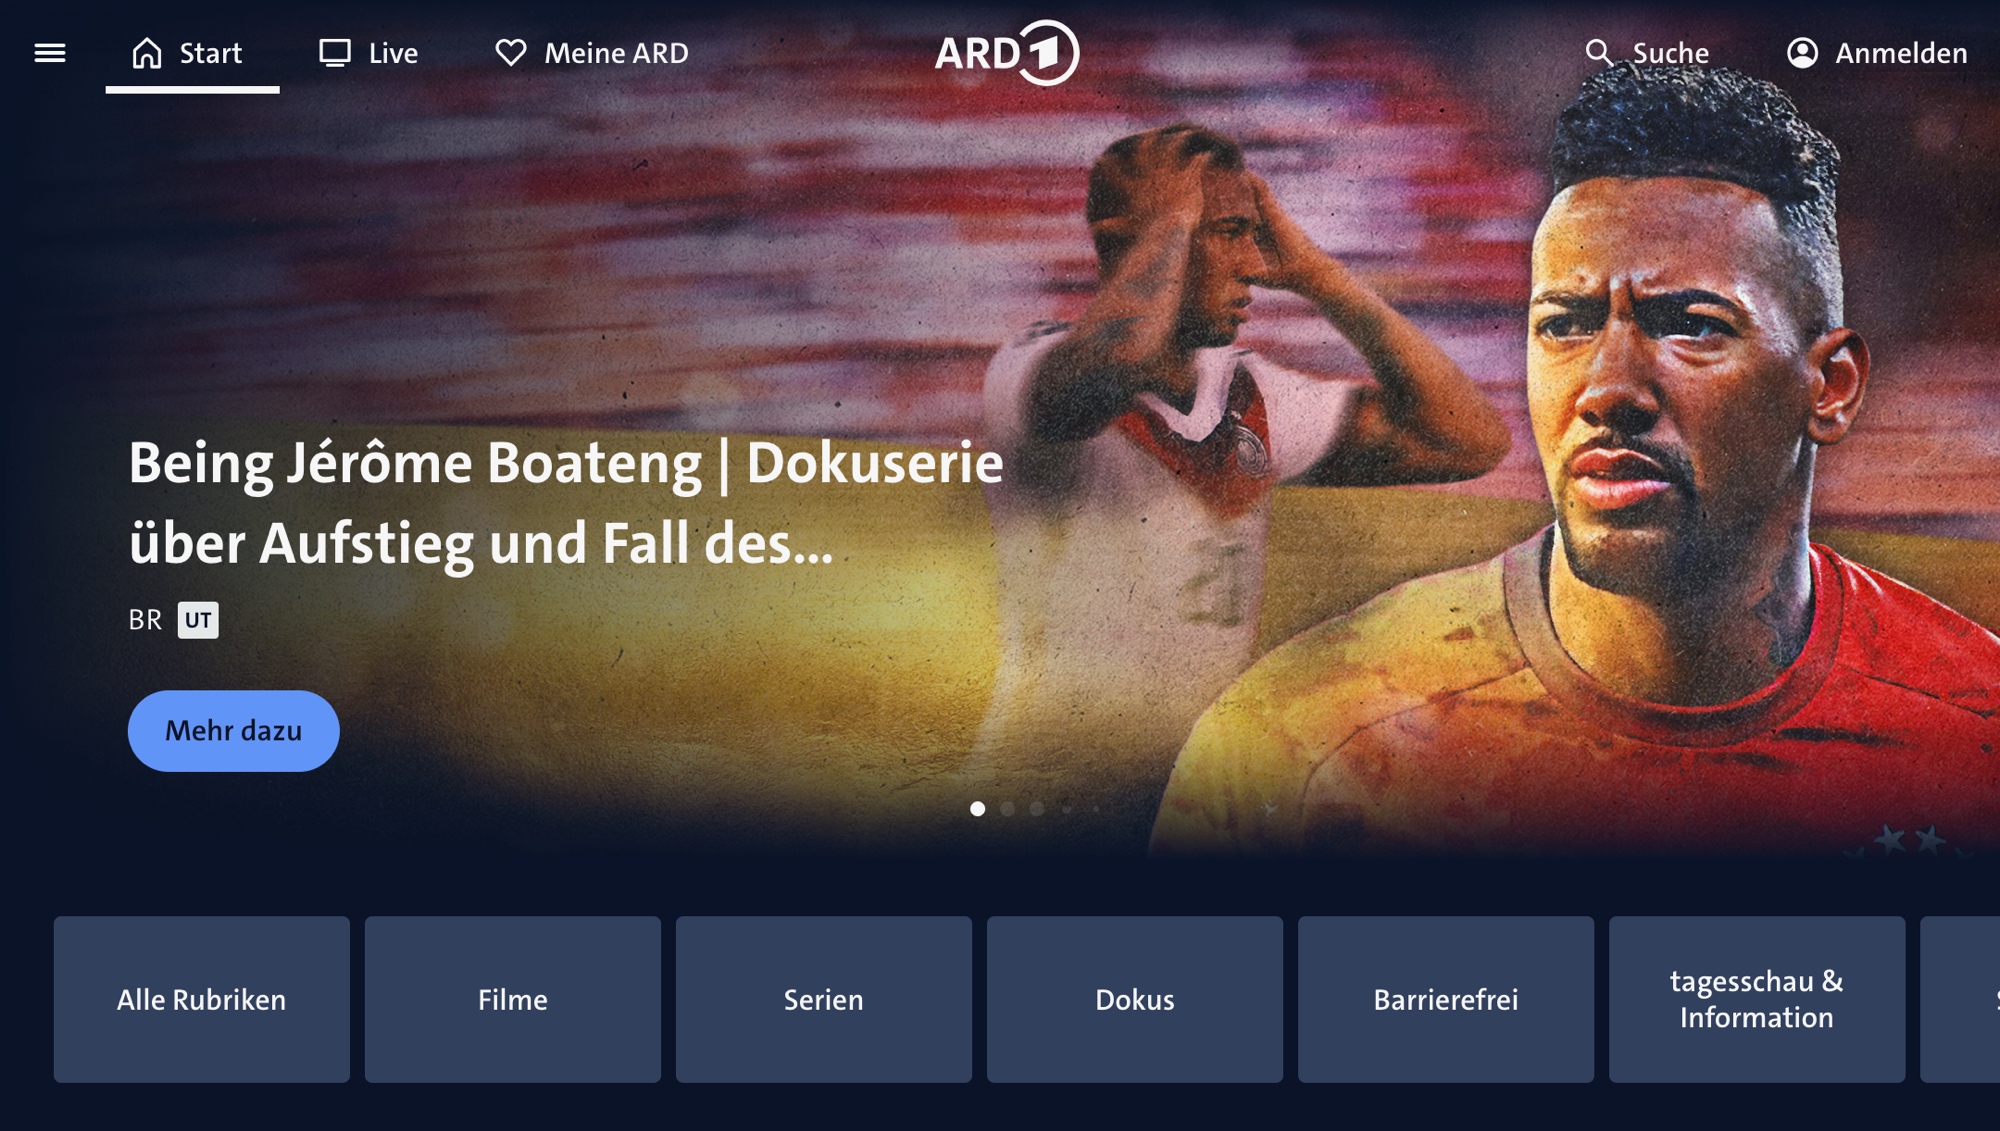Select the first carousel dot indicator

point(978,809)
